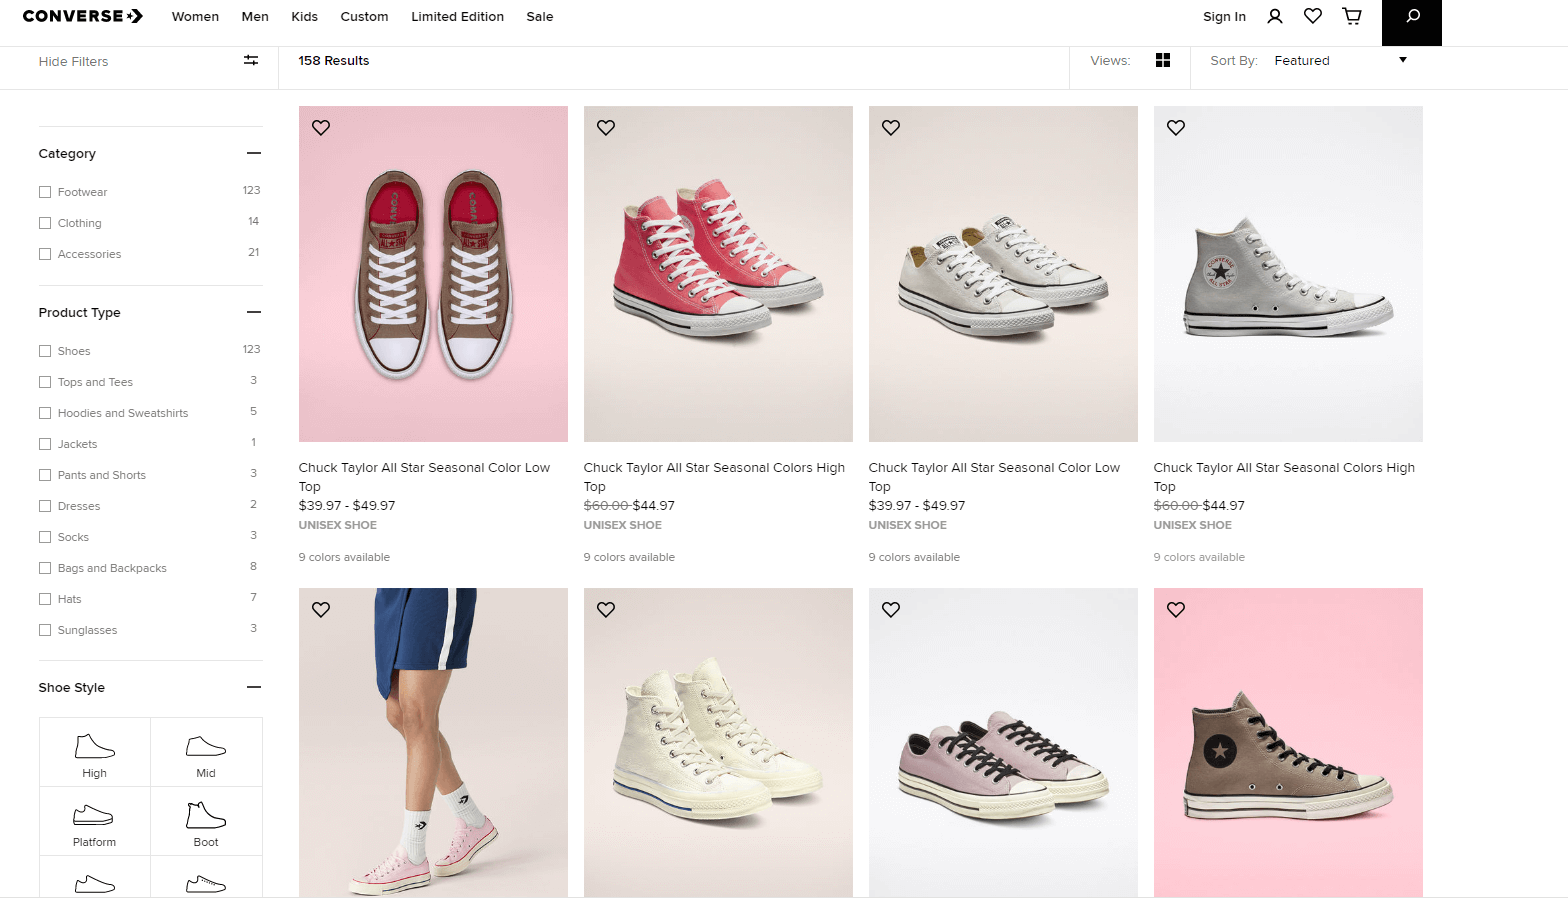The image size is (1568, 899).
Task: Open the cream high top product image
Action: click(x=718, y=742)
